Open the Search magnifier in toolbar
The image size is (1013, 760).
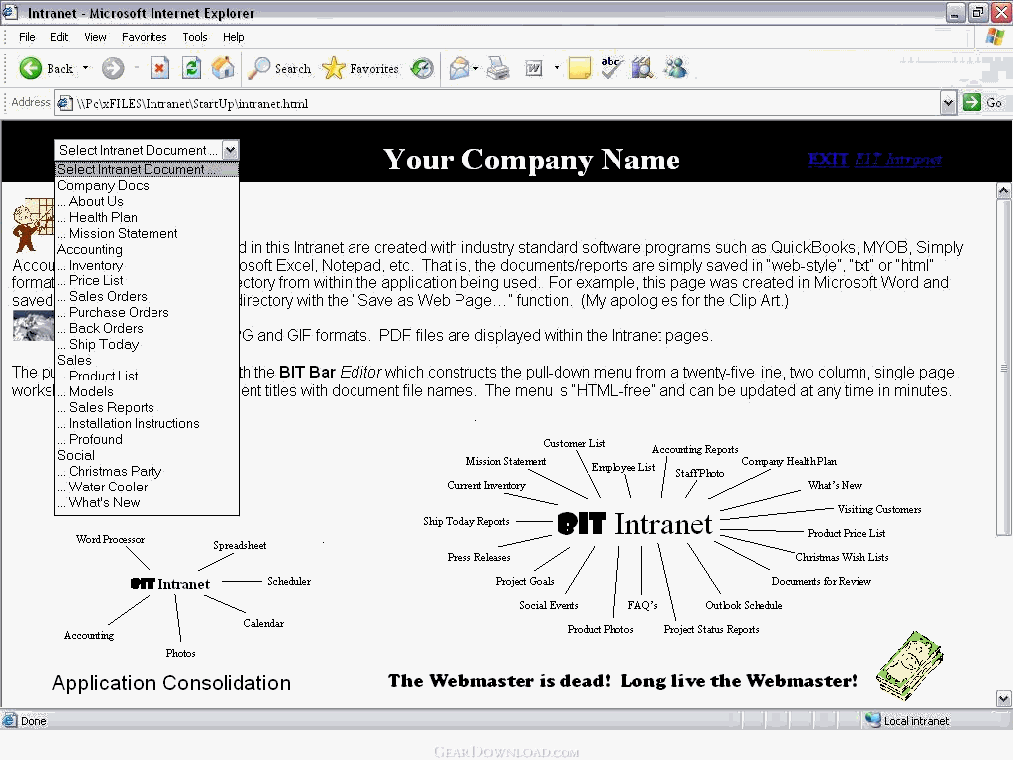point(260,68)
